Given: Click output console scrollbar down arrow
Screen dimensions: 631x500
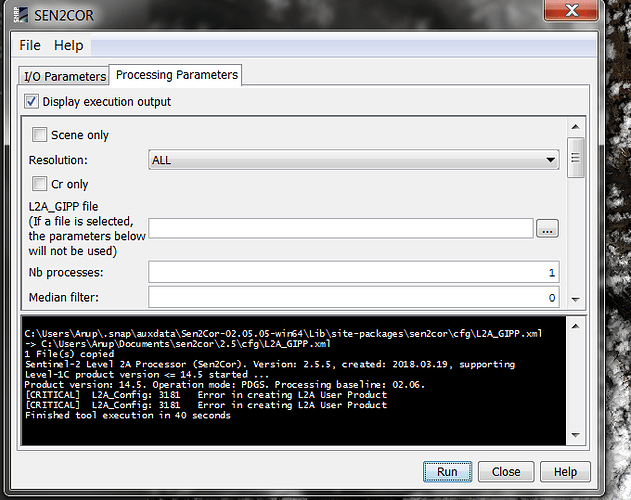Looking at the screenshot, I should 575,435.
